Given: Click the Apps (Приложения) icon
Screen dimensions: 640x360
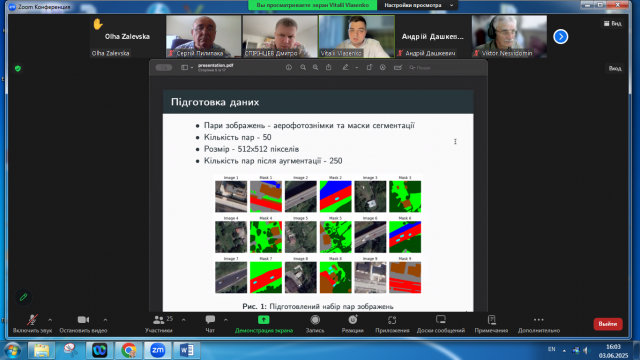Looking at the screenshot, I should click(x=392, y=320).
